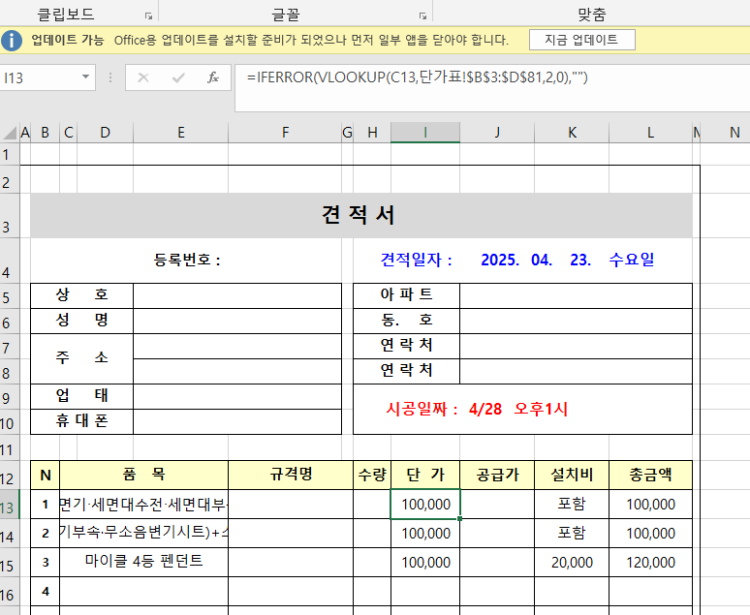Click 포함 cell in row 14
This screenshot has width=750, height=615.
point(572,533)
